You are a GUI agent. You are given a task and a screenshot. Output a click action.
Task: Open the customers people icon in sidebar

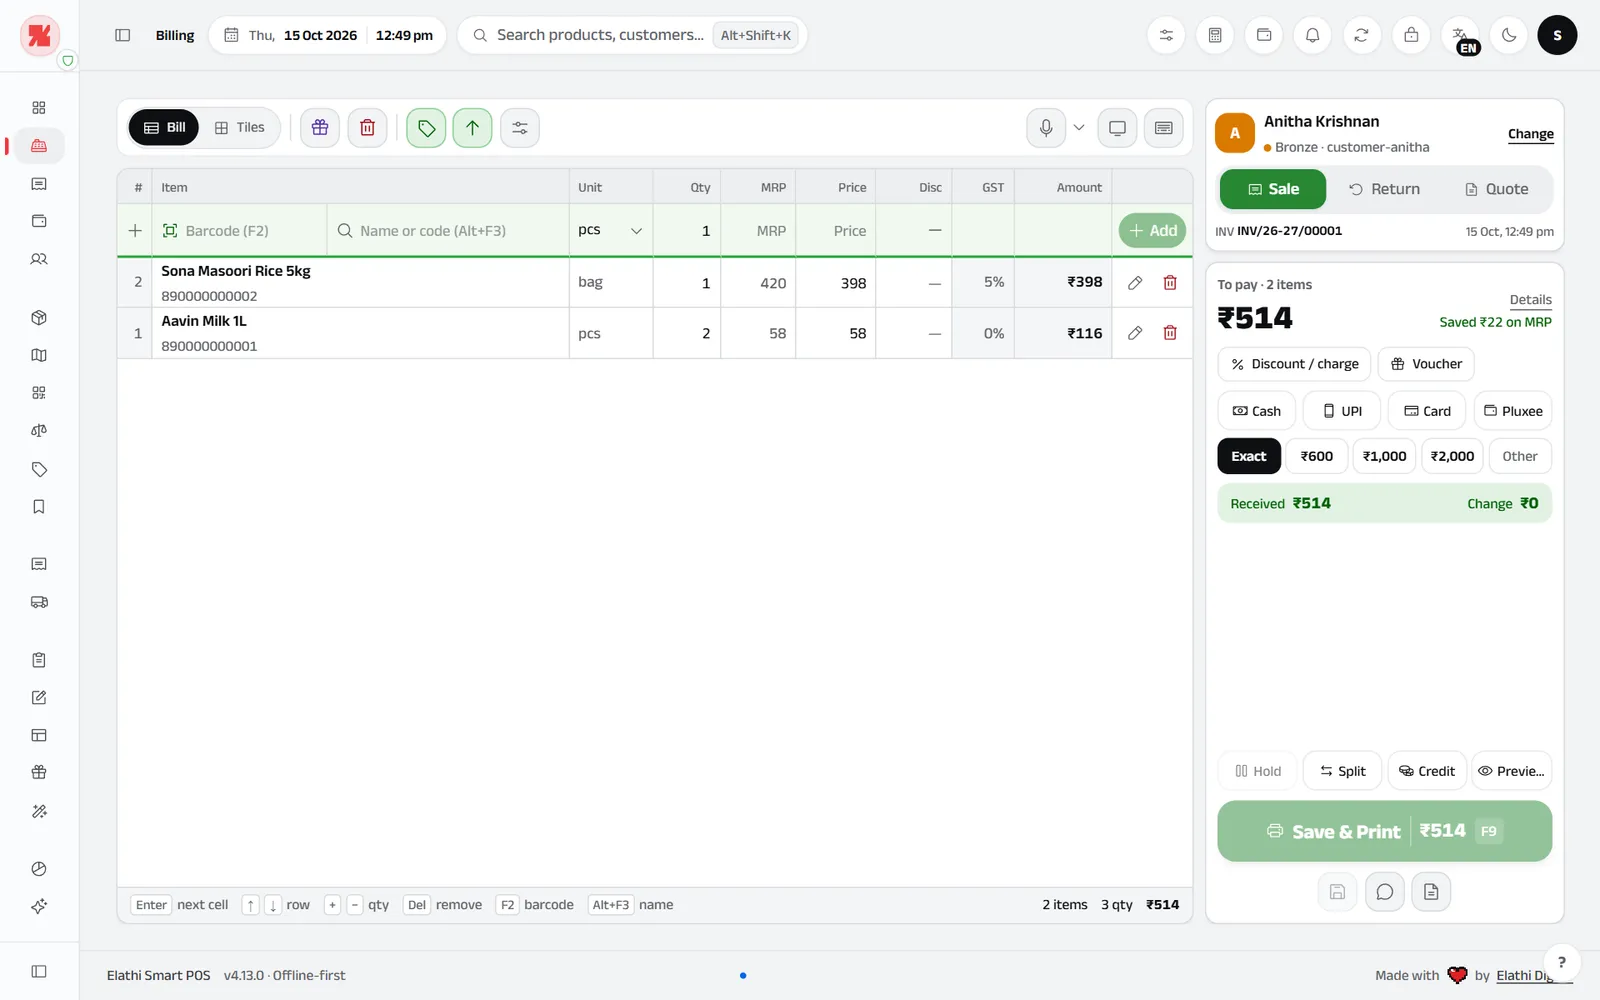[x=39, y=259]
